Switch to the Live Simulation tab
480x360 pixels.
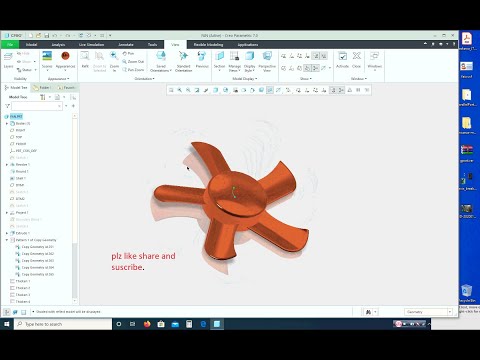coord(91,44)
